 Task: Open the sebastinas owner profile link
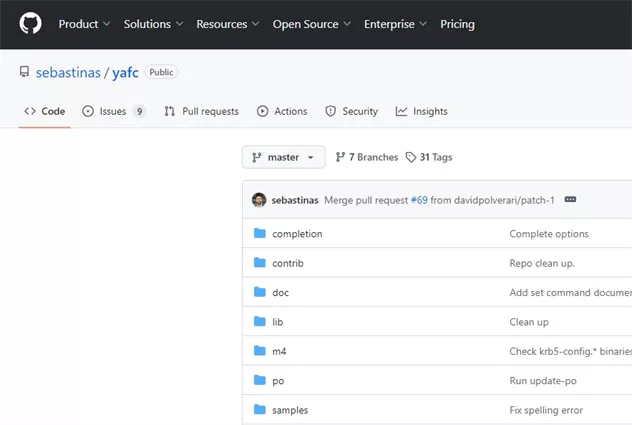[68, 73]
